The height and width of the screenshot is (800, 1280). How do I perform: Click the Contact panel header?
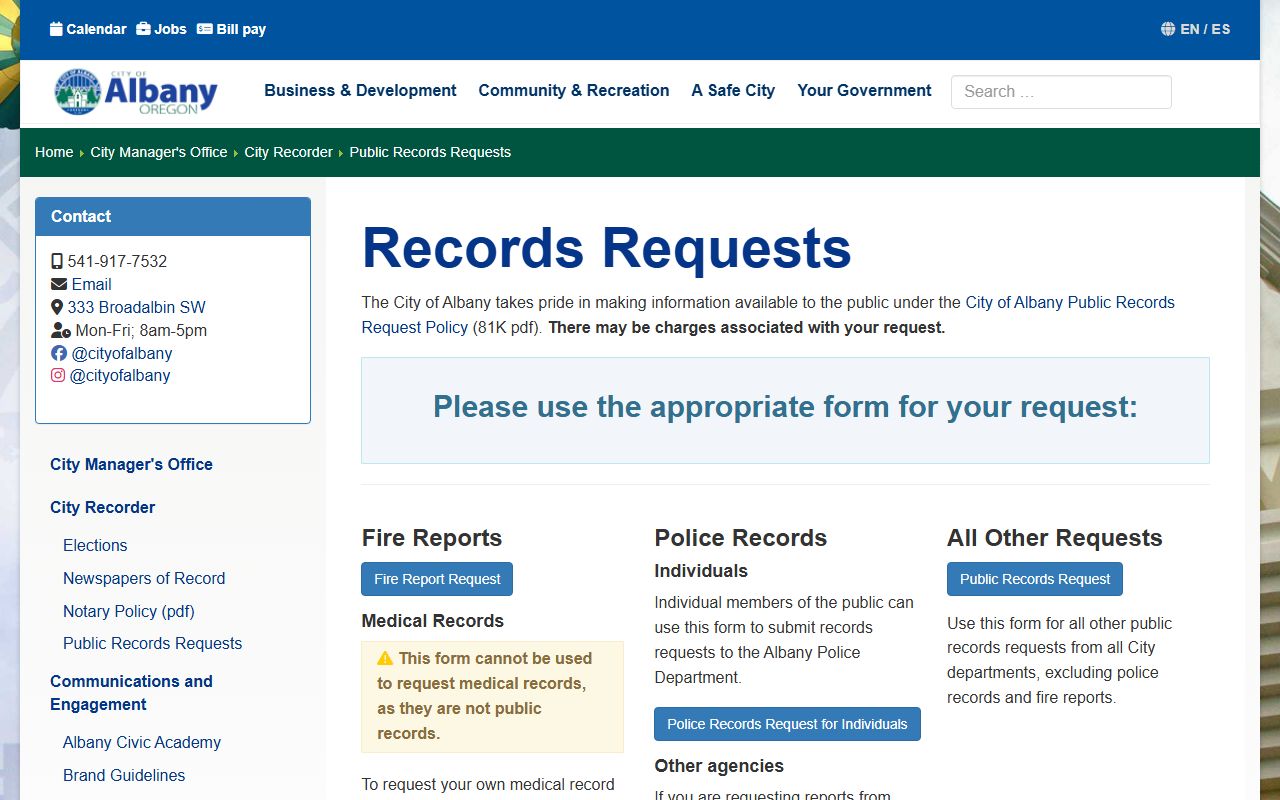click(173, 216)
